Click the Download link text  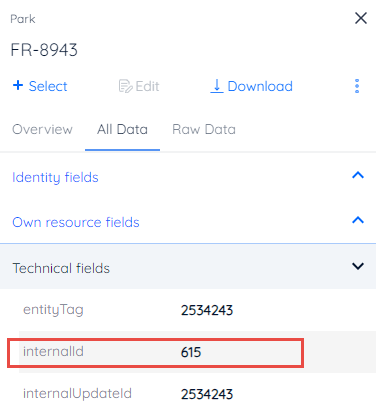tap(260, 86)
